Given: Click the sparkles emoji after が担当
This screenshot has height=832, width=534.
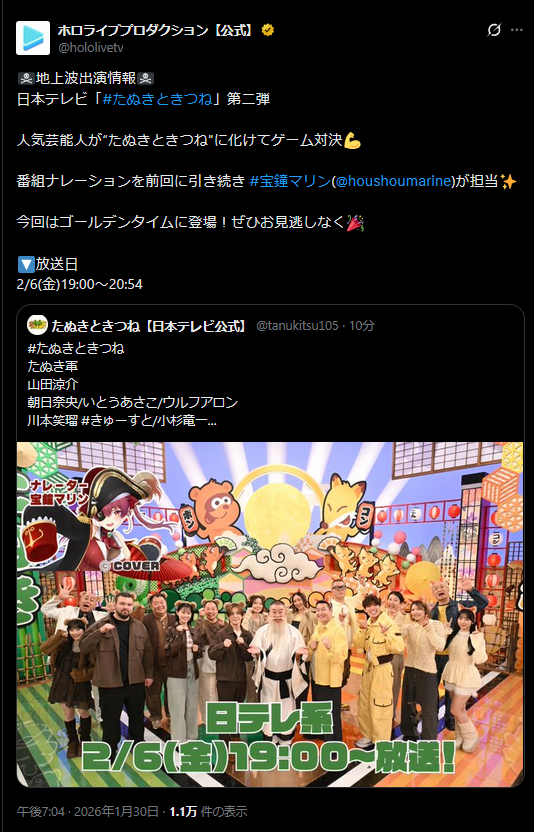Looking at the screenshot, I should click(x=508, y=181).
